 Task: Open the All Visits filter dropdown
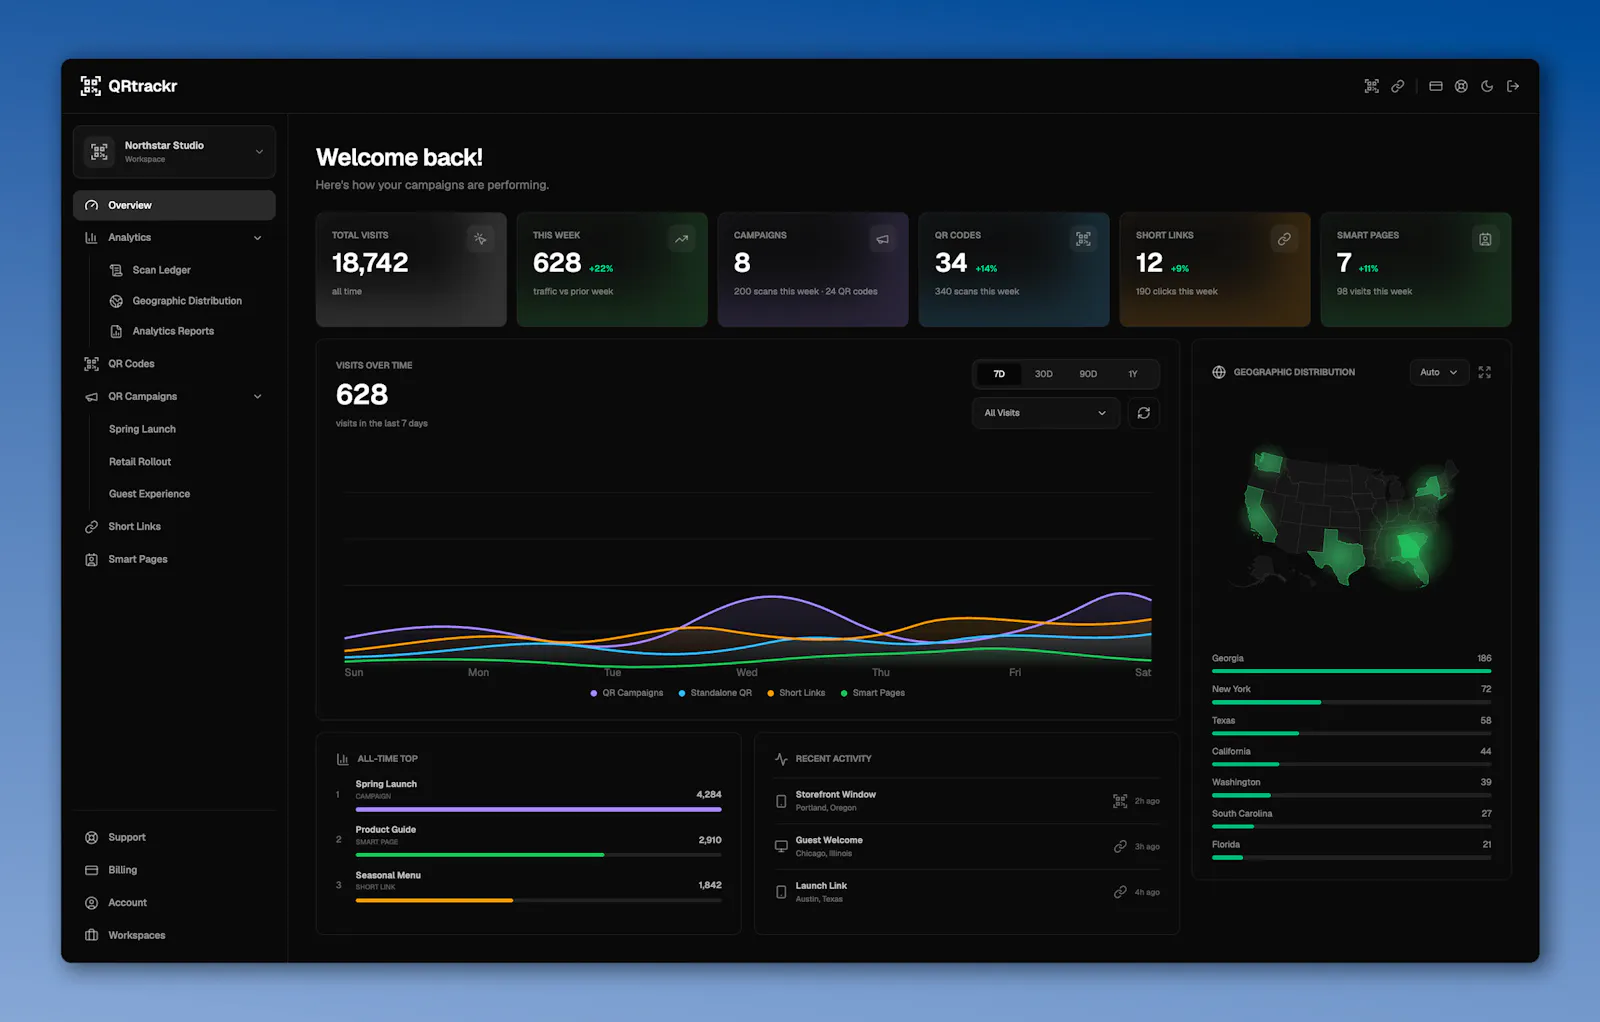[x=1045, y=413]
